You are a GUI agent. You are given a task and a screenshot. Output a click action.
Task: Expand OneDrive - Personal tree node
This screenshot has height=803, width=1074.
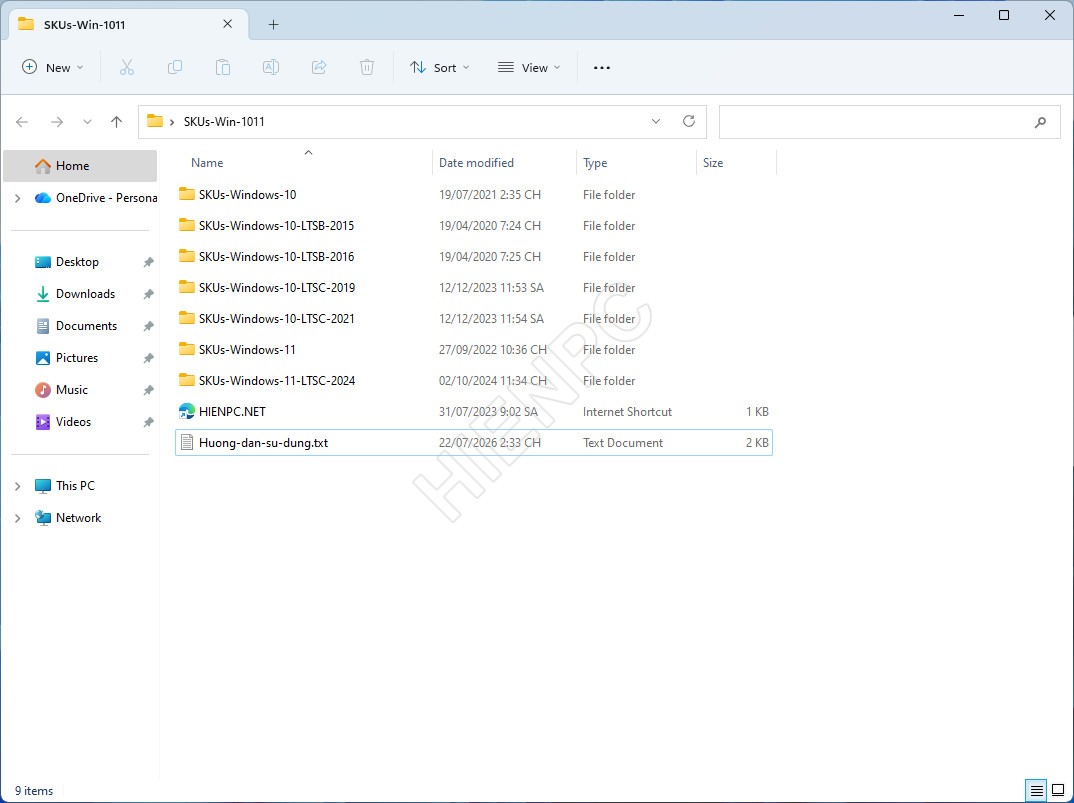coord(18,198)
